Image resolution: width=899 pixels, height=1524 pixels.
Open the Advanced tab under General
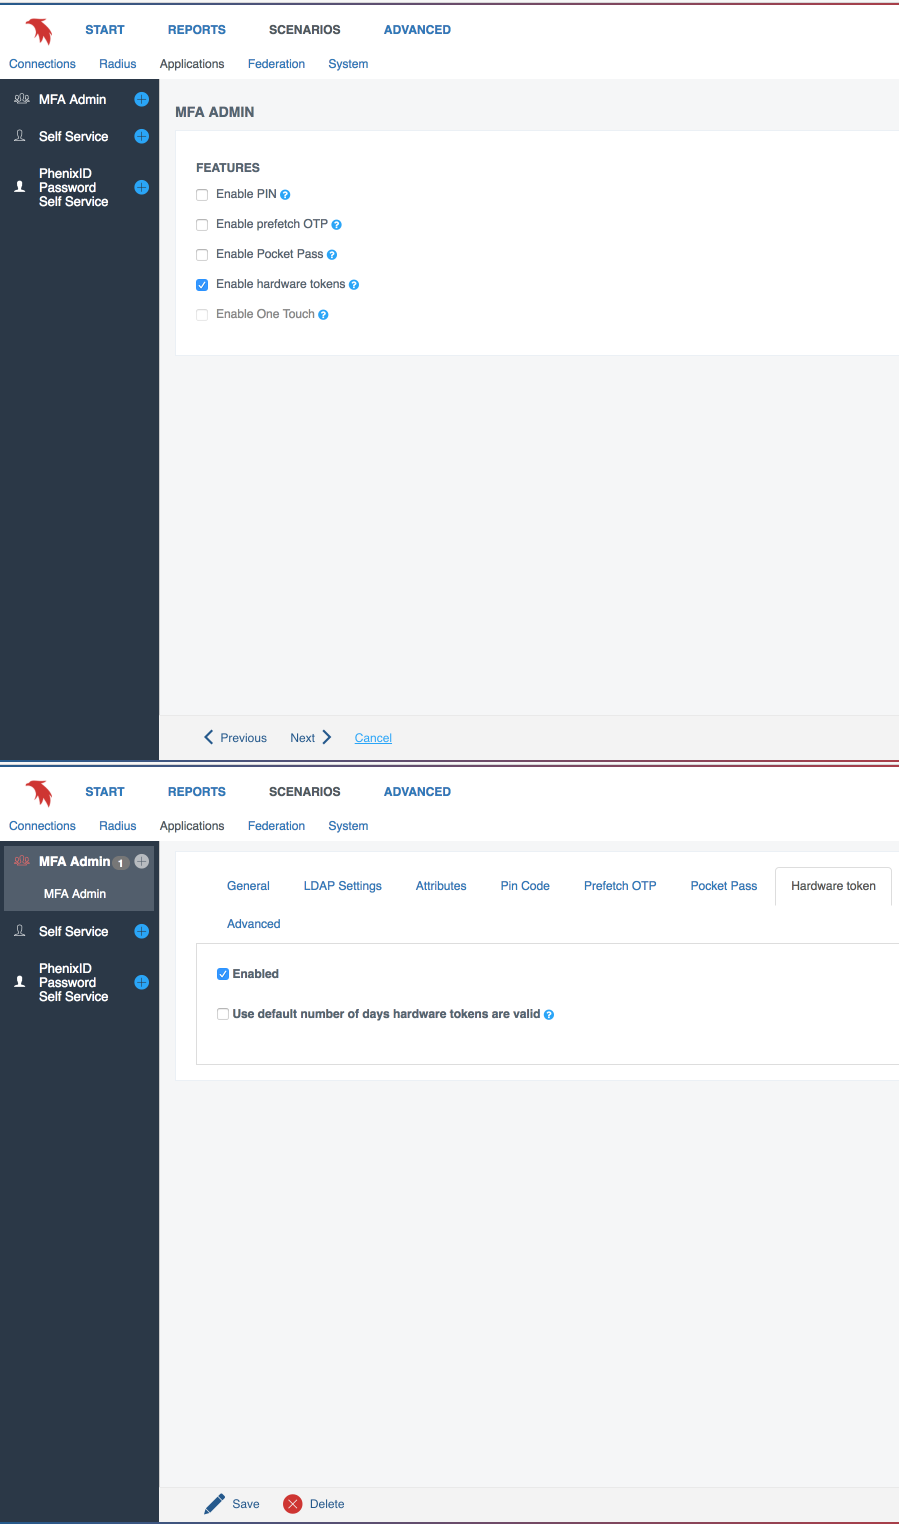254,924
